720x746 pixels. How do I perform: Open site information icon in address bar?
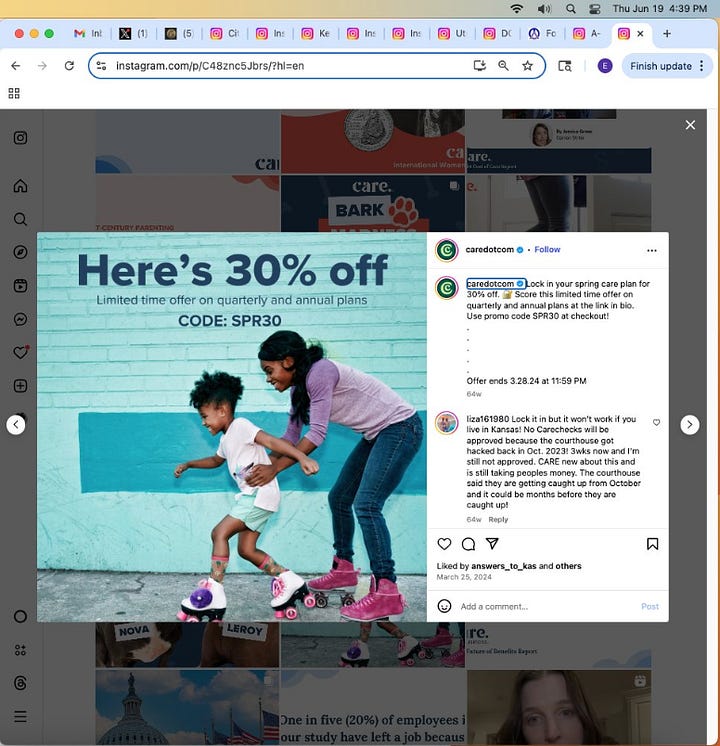coord(101,66)
